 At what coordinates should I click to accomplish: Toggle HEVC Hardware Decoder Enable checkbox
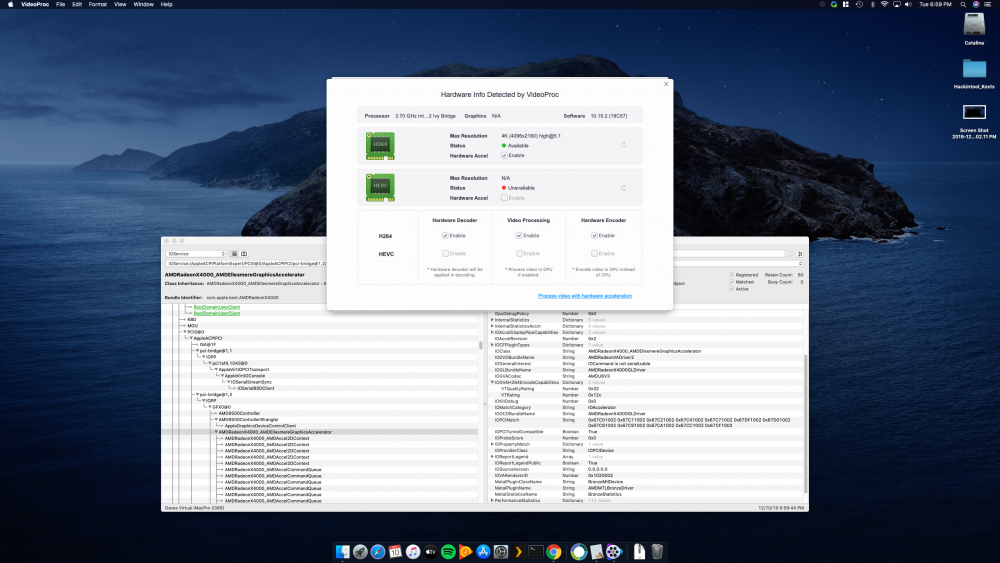click(x=445, y=253)
